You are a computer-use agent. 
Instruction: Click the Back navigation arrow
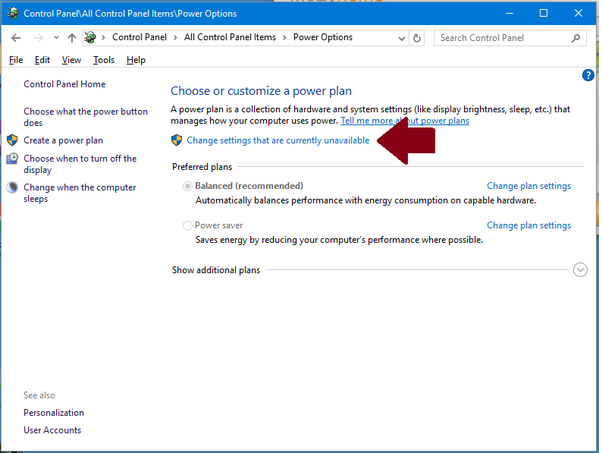[16, 38]
